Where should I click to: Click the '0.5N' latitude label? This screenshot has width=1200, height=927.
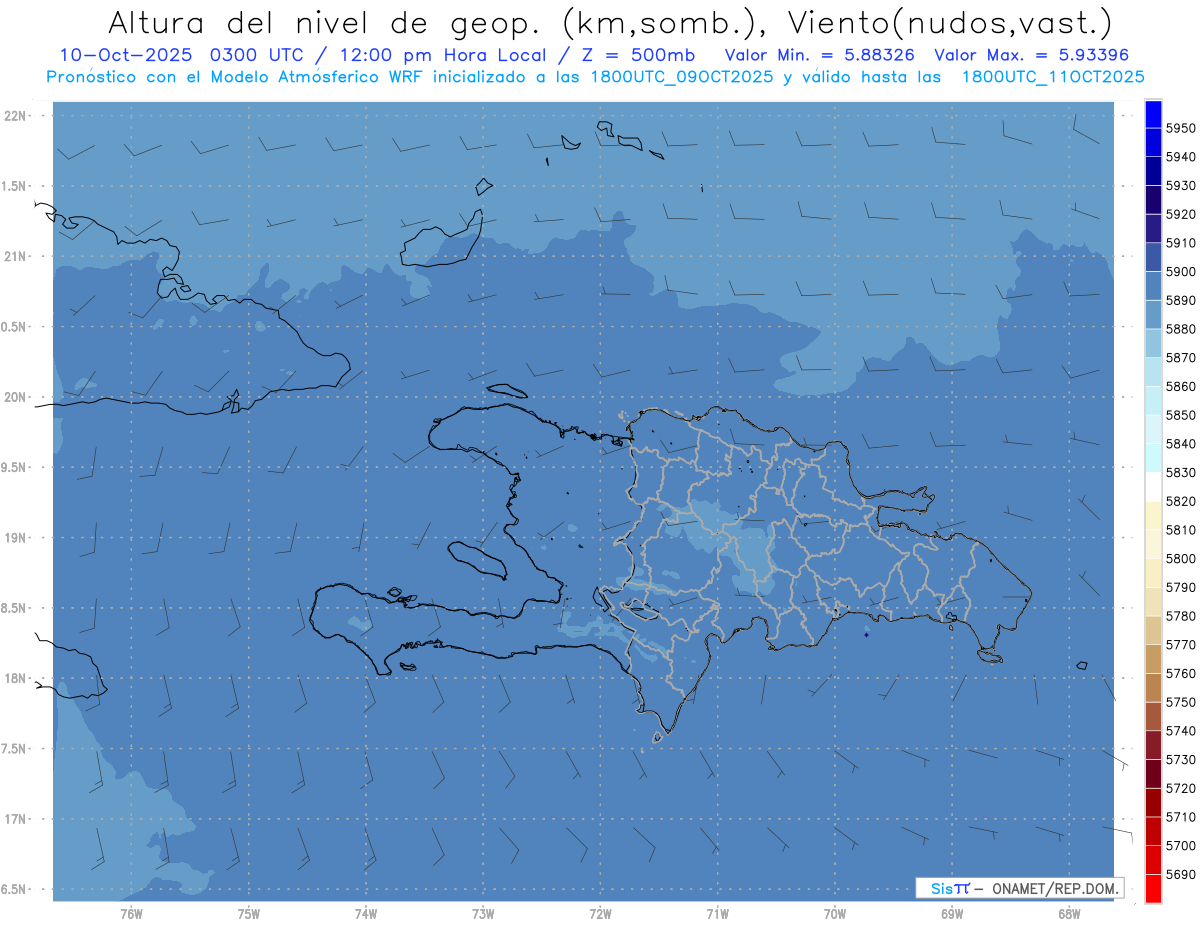tap(14, 327)
